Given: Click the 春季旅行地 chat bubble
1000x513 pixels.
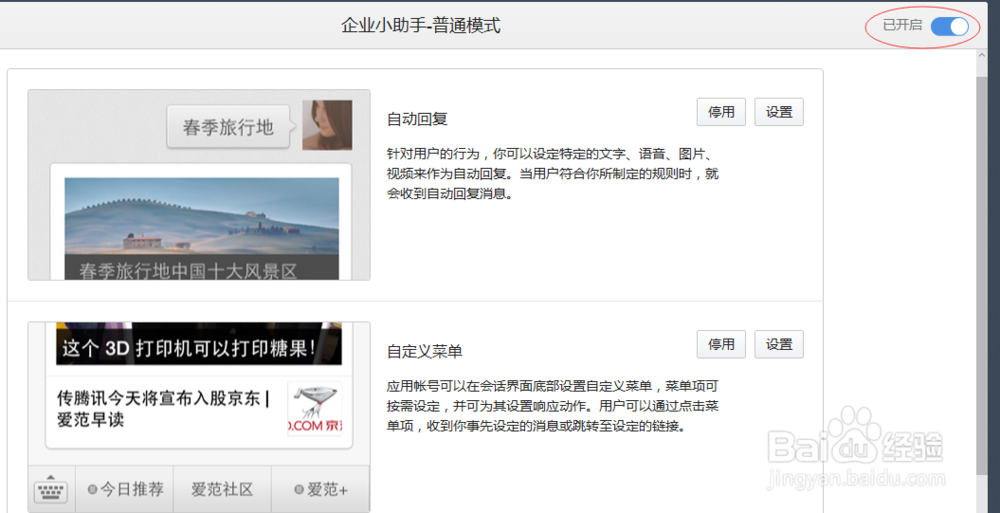Looking at the screenshot, I should click(x=228, y=127).
